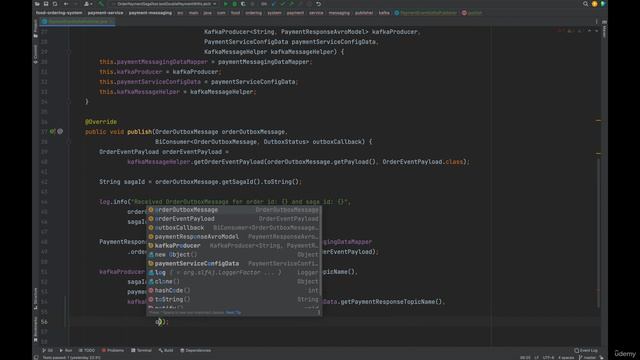Select outboxCallback completion suggestion
Screen dimensions: 640x360
coord(234,228)
